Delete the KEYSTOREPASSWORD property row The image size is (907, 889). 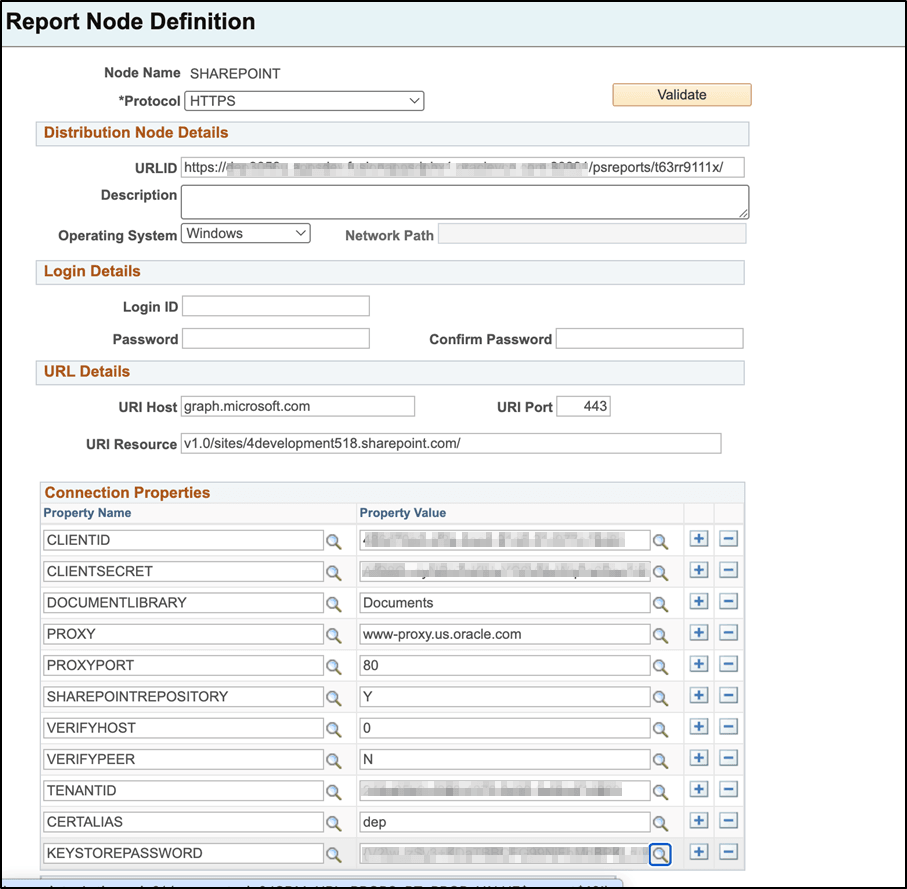pos(728,851)
